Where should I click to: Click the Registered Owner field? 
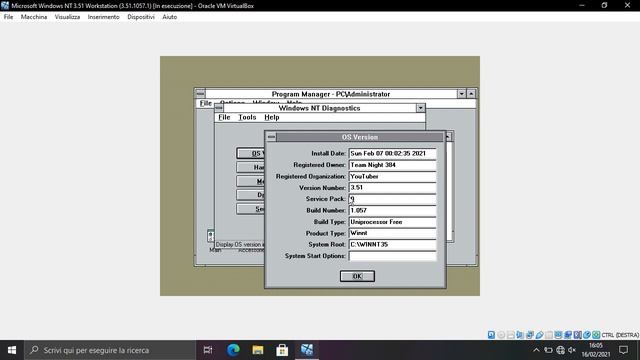(x=392, y=165)
